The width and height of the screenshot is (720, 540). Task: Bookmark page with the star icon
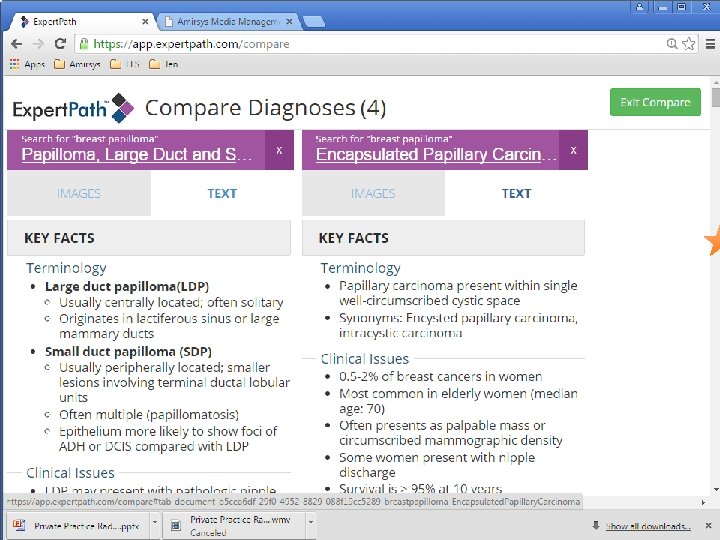(x=688, y=44)
